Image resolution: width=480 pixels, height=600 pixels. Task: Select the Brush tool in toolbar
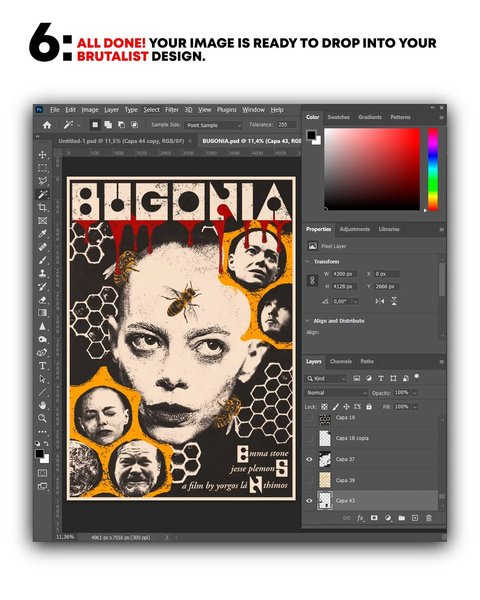pyautogui.click(x=42, y=260)
